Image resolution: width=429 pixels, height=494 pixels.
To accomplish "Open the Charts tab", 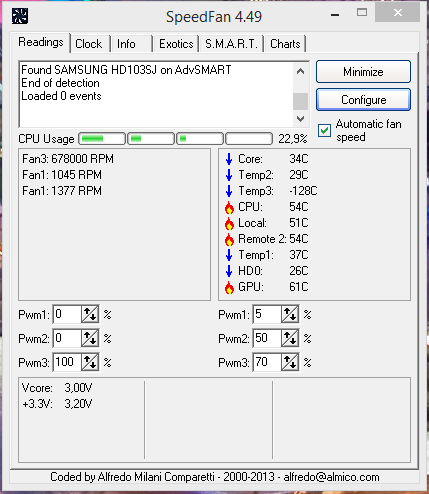I will [285, 44].
